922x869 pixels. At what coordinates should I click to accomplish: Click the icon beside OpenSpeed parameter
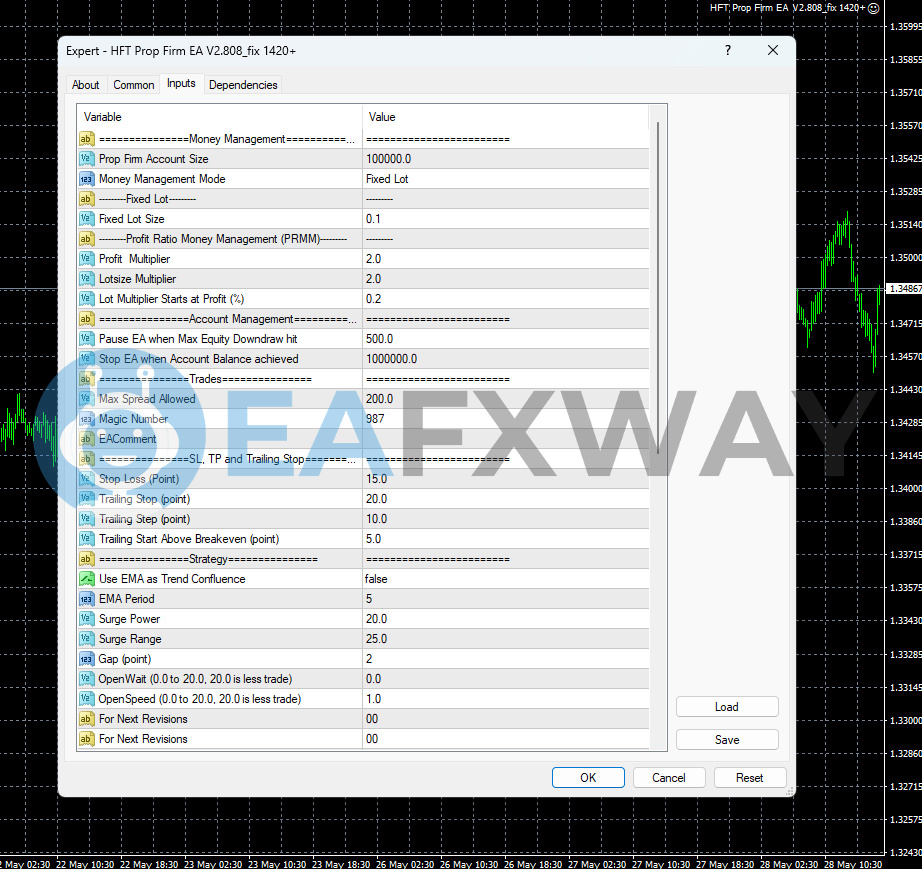coord(86,698)
